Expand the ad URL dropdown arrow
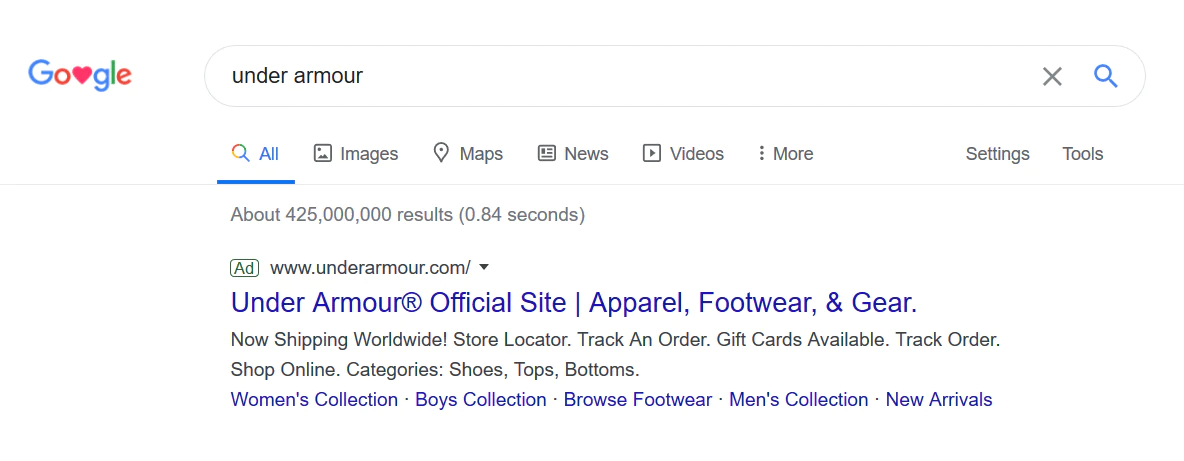Image resolution: width=1184 pixels, height=461 pixels. point(484,267)
